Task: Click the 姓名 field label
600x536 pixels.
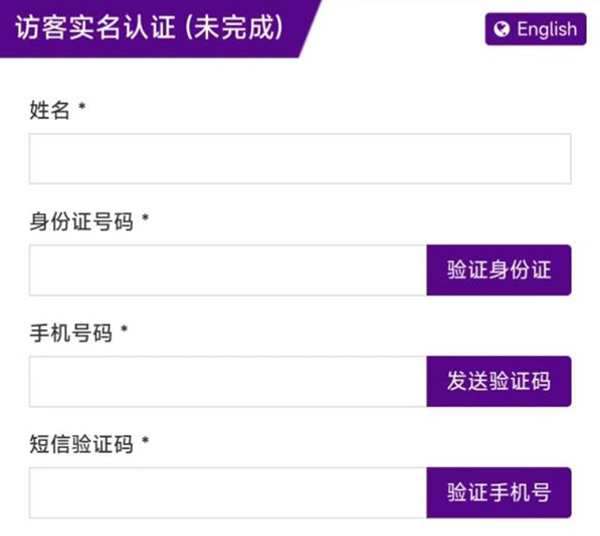Action: [x=50, y=111]
